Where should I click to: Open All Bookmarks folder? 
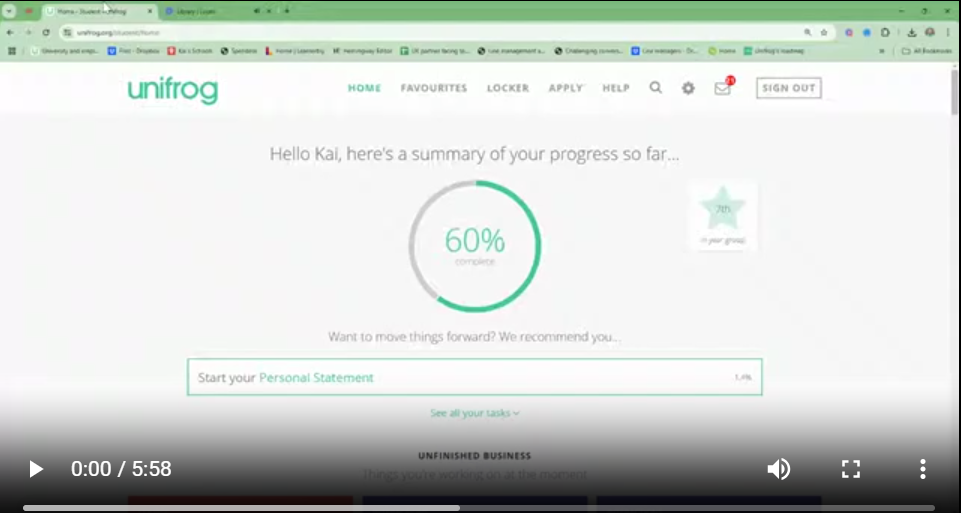(x=927, y=51)
